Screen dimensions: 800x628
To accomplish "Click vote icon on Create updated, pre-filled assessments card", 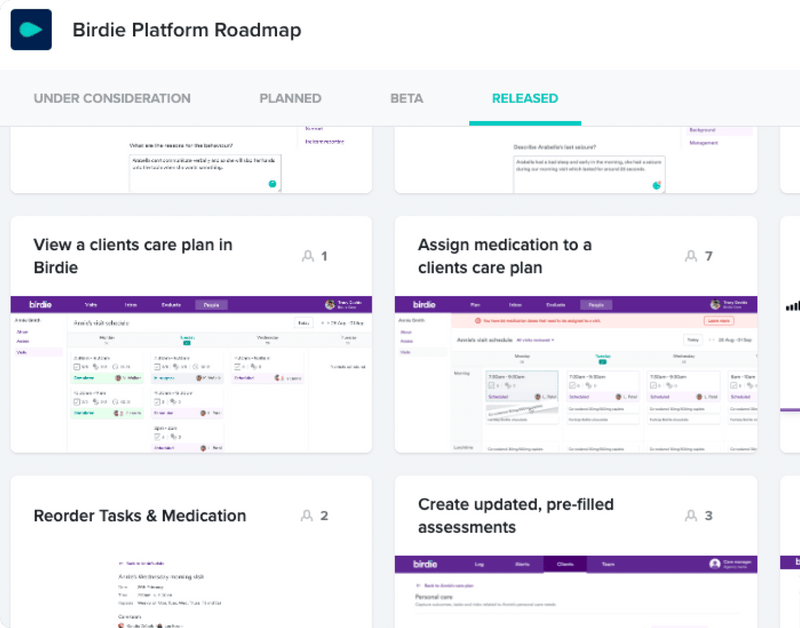I will click(691, 516).
